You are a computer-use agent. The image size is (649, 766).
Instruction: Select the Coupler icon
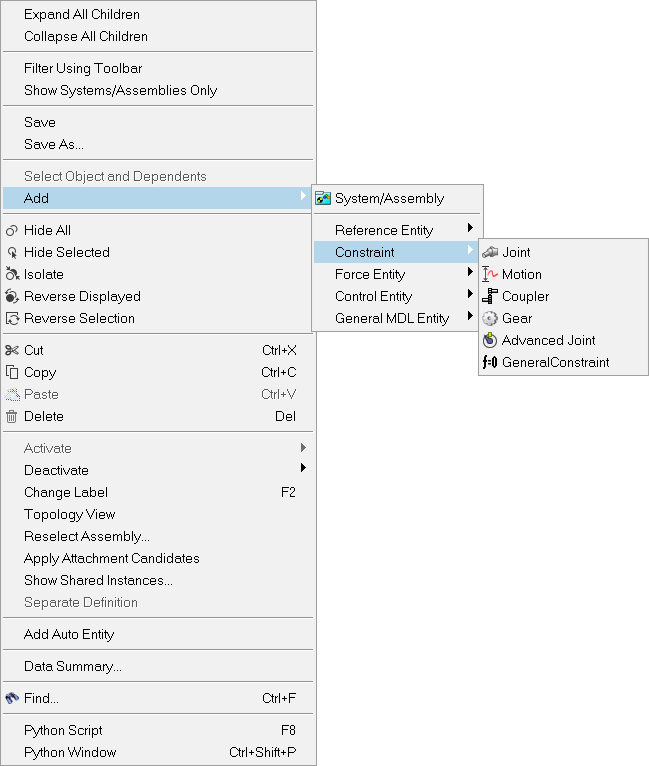(490, 296)
